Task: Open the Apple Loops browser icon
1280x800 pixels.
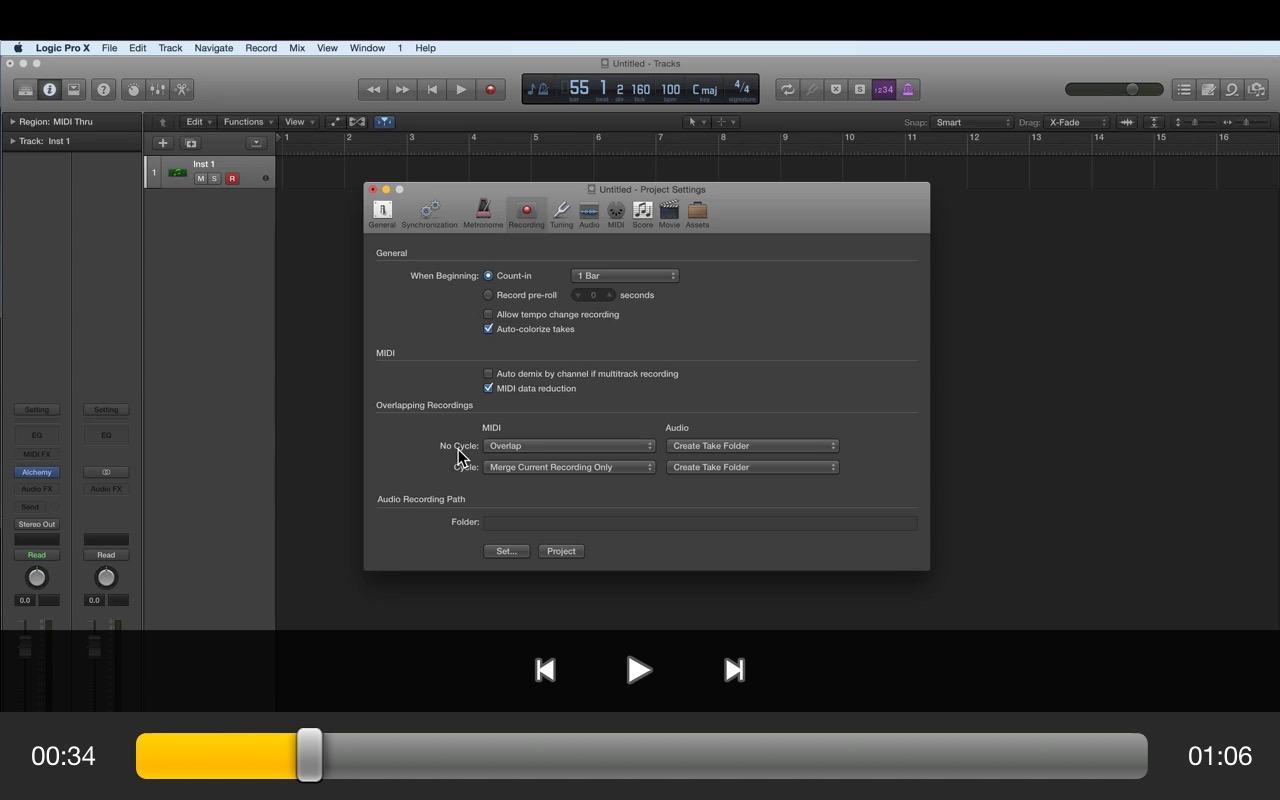Action: pos(1232,90)
